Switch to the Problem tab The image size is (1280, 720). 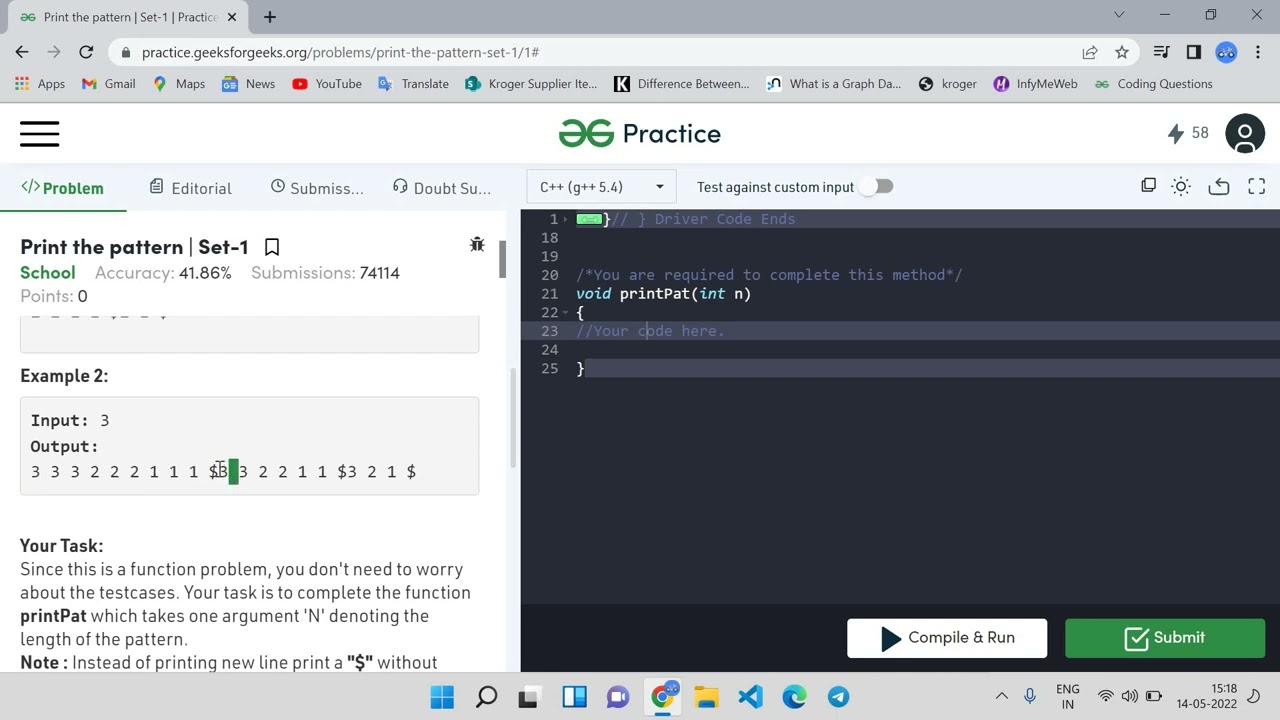63,188
